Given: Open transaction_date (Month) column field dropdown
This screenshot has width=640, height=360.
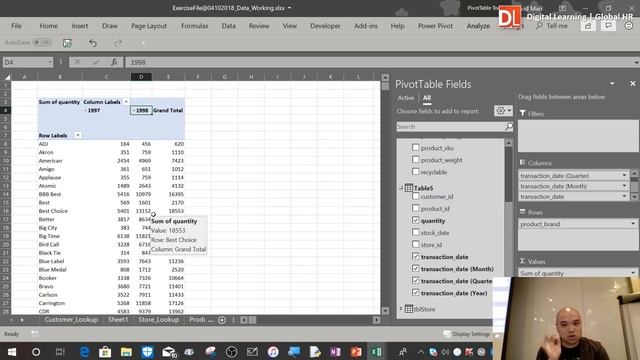Looking at the screenshot, I should point(624,186).
